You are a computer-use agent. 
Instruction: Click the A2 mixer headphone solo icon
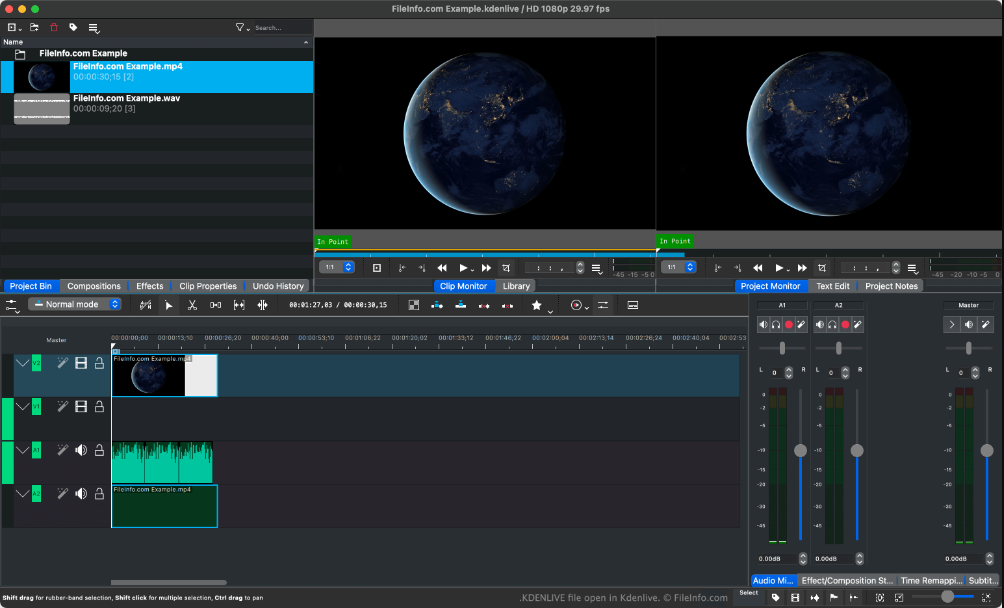(832, 324)
